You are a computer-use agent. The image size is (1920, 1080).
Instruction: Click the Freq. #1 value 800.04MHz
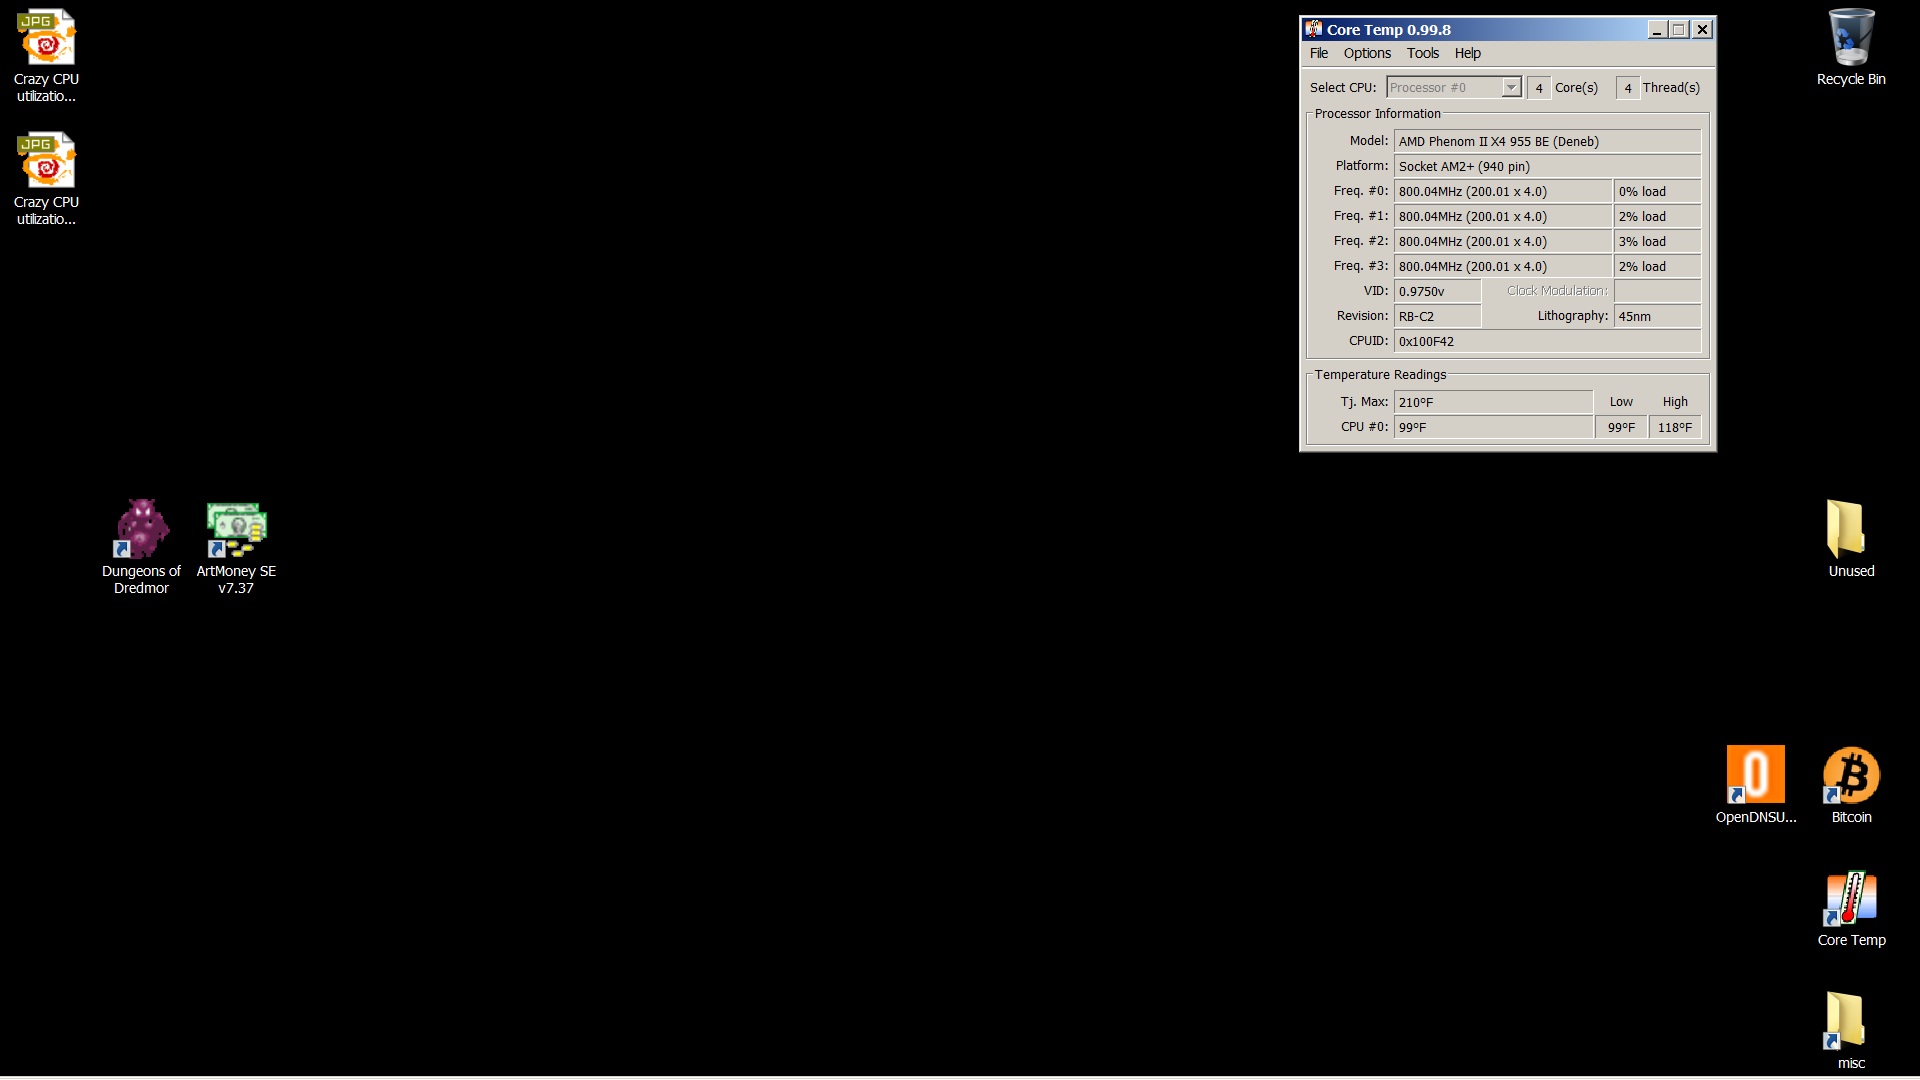[x=1503, y=217]
